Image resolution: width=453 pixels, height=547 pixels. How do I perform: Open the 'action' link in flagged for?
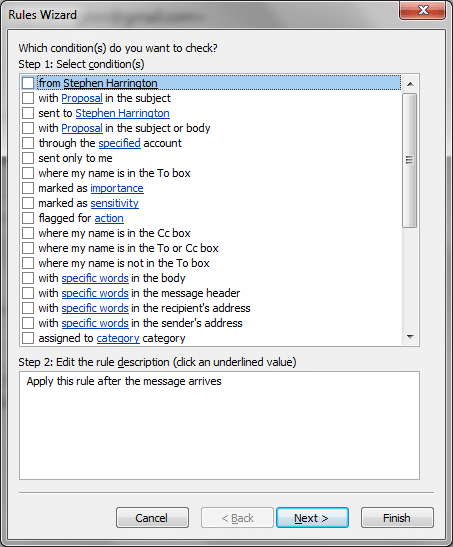pos(109,218)
